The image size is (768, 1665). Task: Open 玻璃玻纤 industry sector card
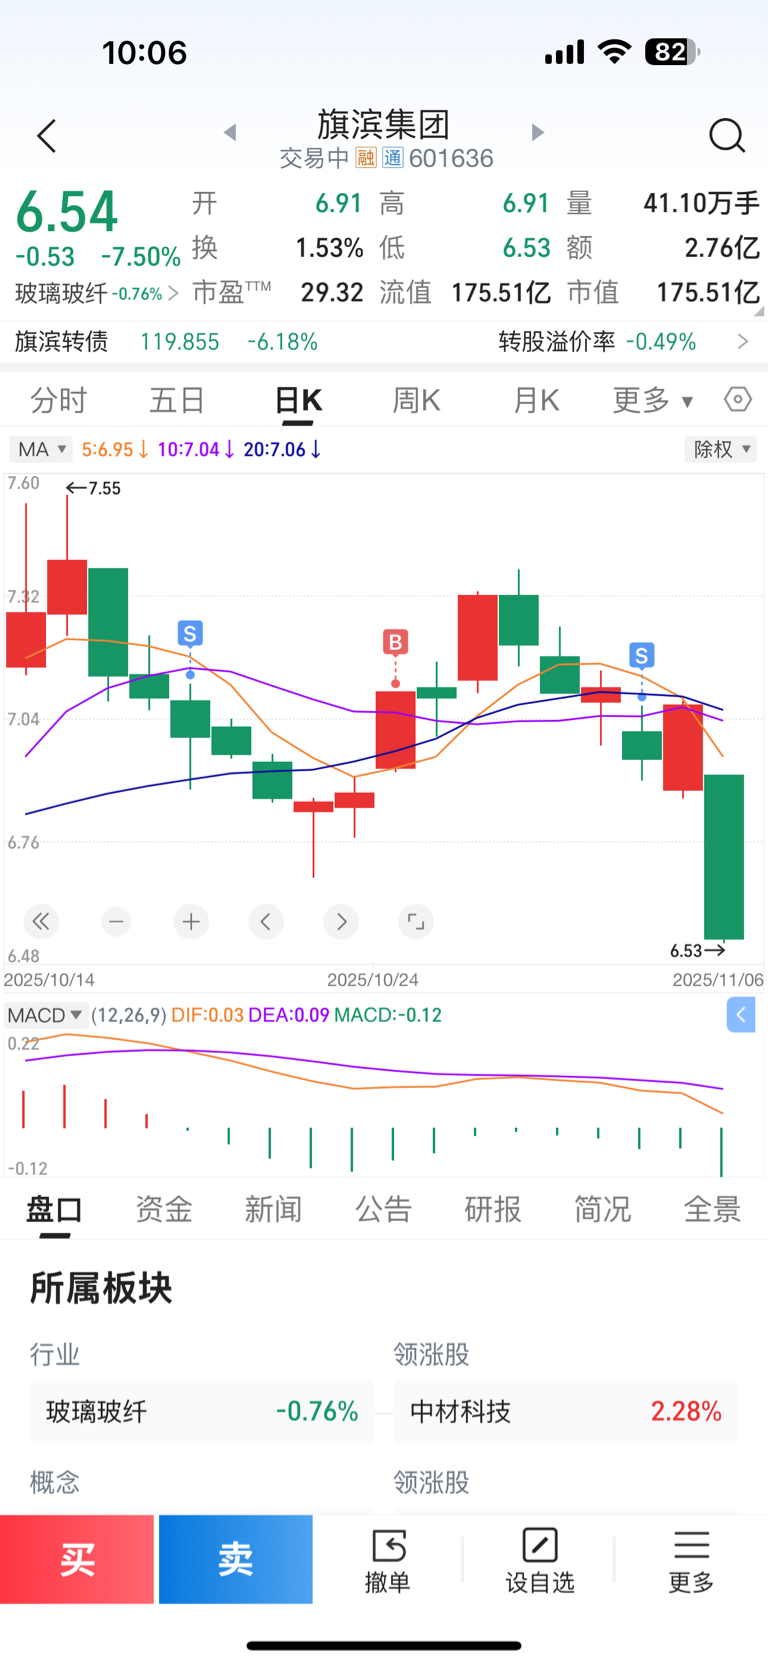click(202, 1411)
